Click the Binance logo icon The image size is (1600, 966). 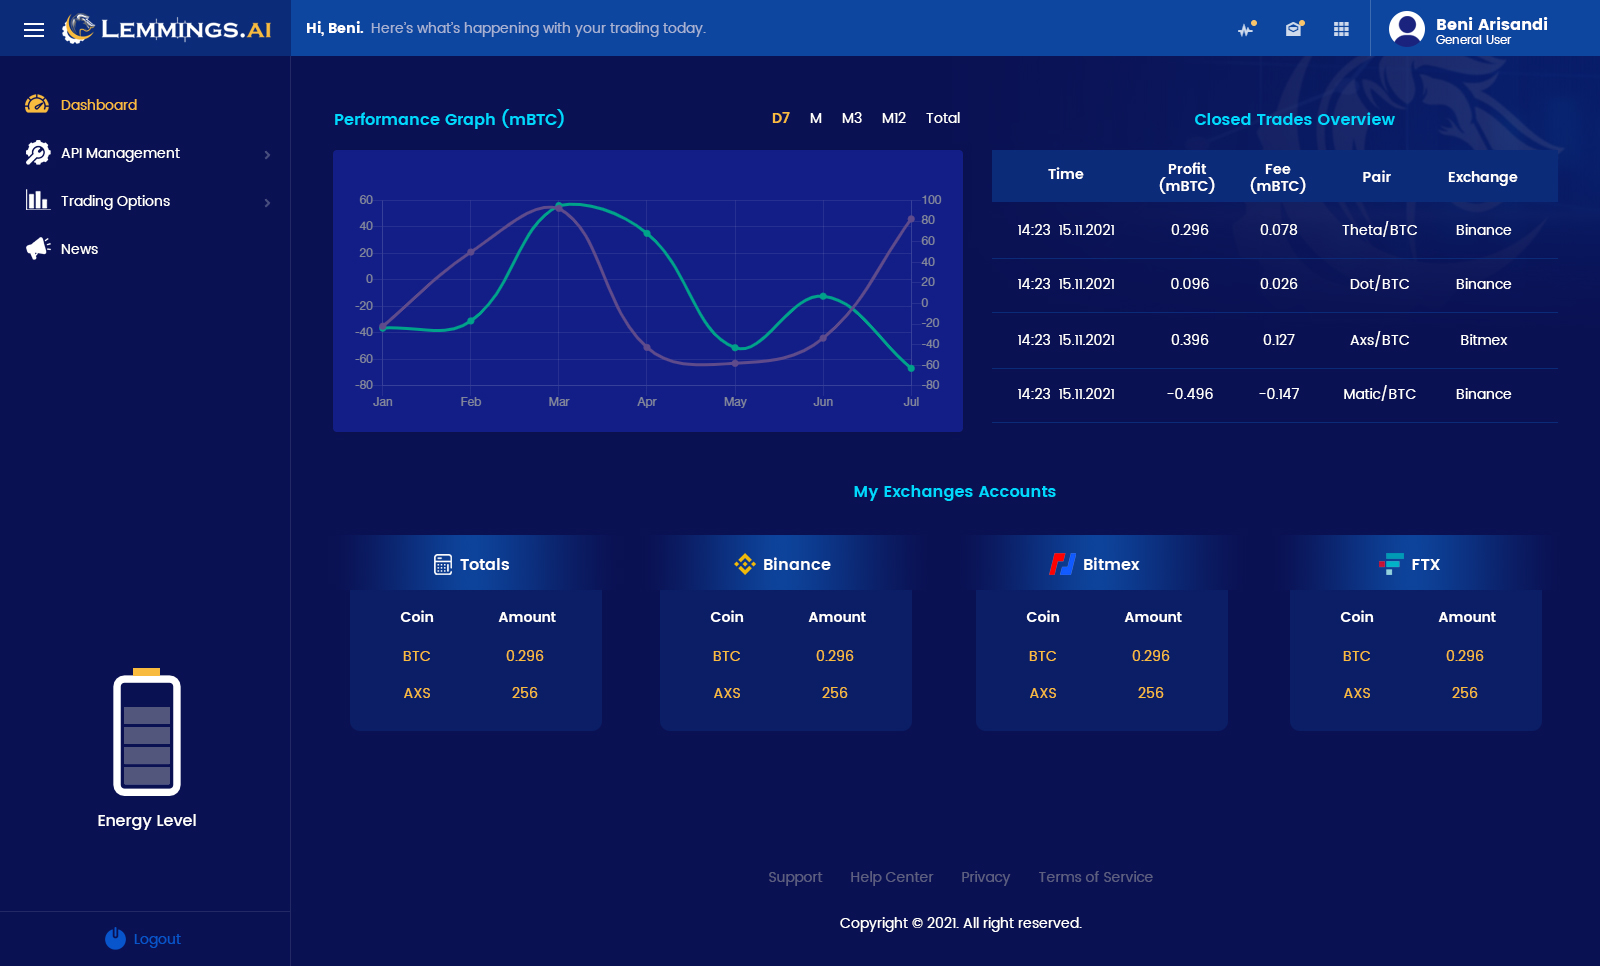pyautogui.click(x=745, y=564)
